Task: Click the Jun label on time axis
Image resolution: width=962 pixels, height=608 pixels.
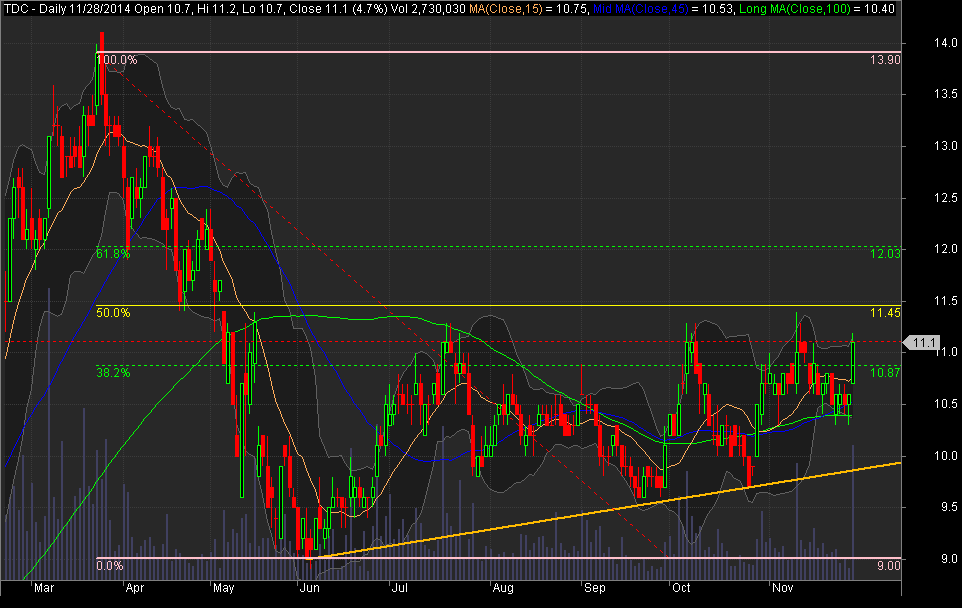Action: (x=309, y=588)
